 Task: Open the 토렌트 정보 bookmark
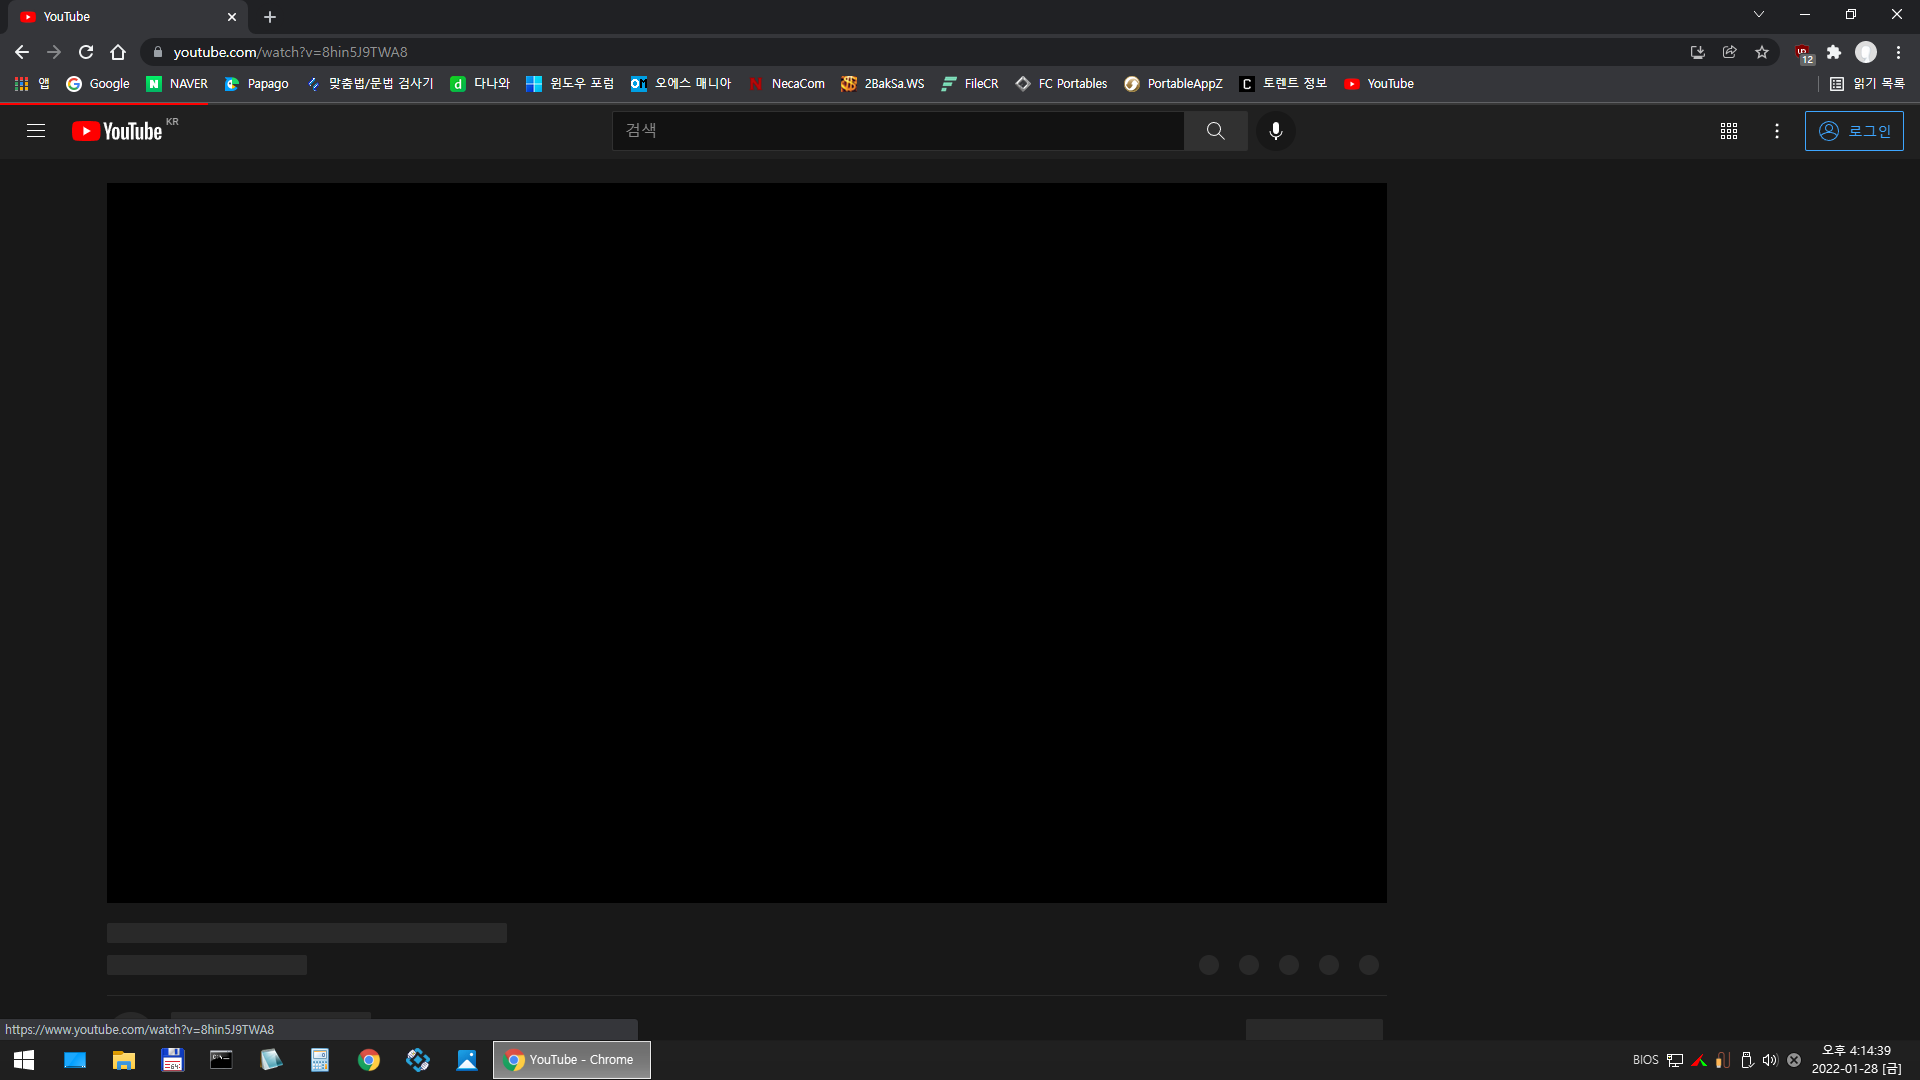1283,84
